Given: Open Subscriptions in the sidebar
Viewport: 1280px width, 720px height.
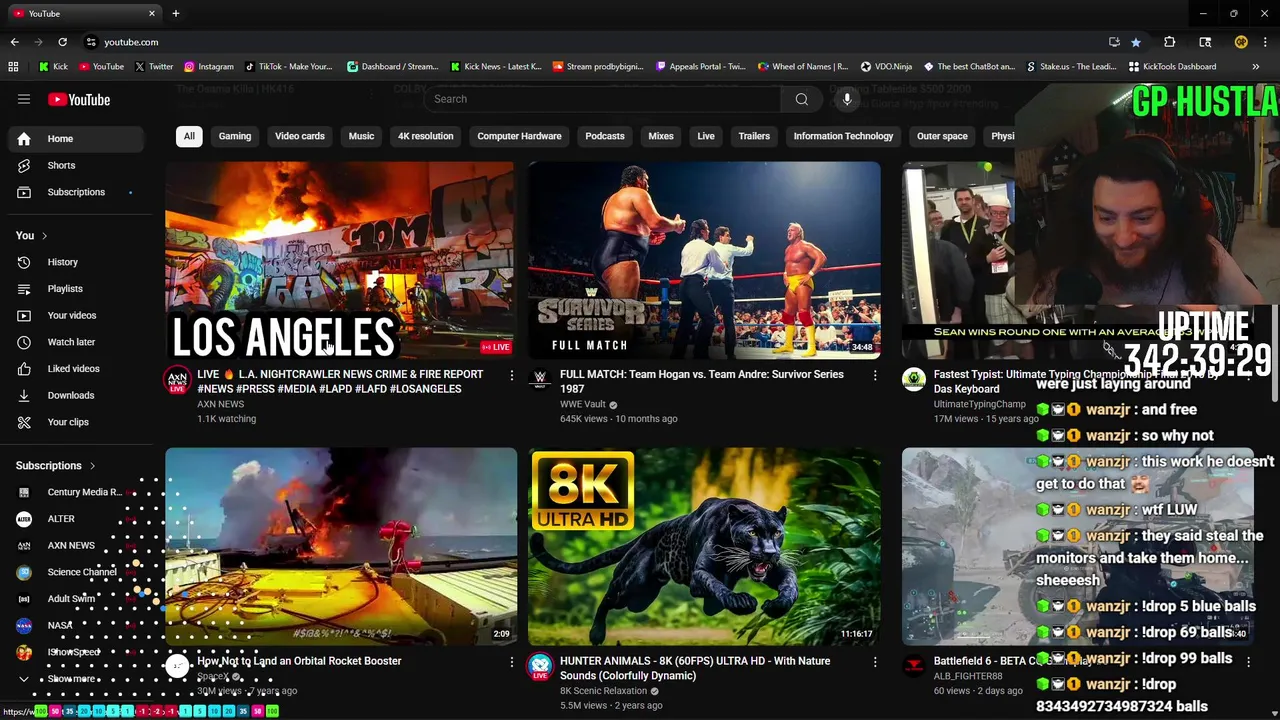Looking at the screenshot, I should [x=78, y=192].
